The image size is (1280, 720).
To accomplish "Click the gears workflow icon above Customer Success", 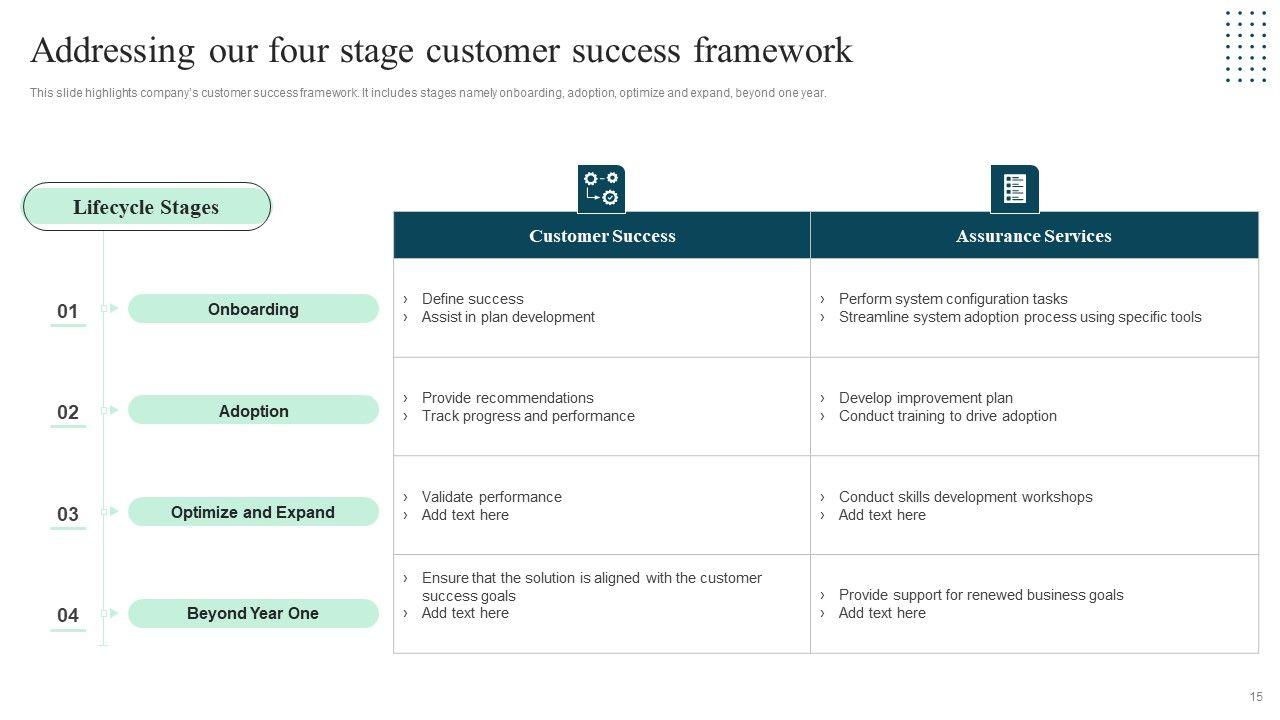I will pyautogui.click(x=601, y=189).
